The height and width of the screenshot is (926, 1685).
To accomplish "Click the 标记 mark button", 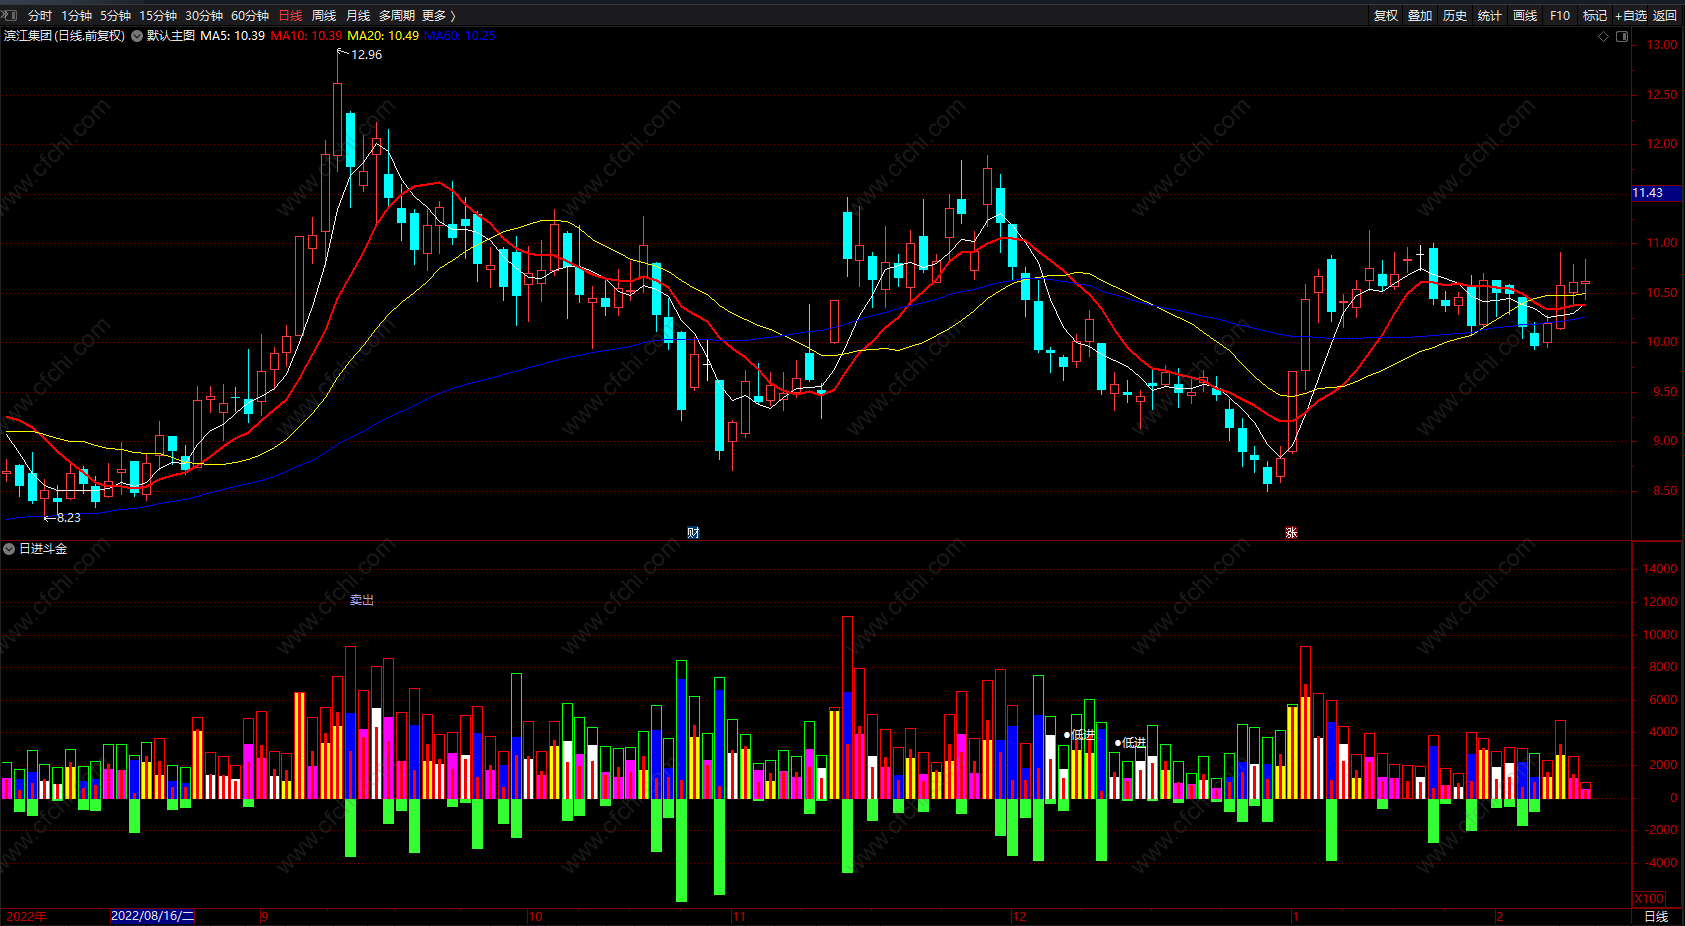I will 1595,15.
